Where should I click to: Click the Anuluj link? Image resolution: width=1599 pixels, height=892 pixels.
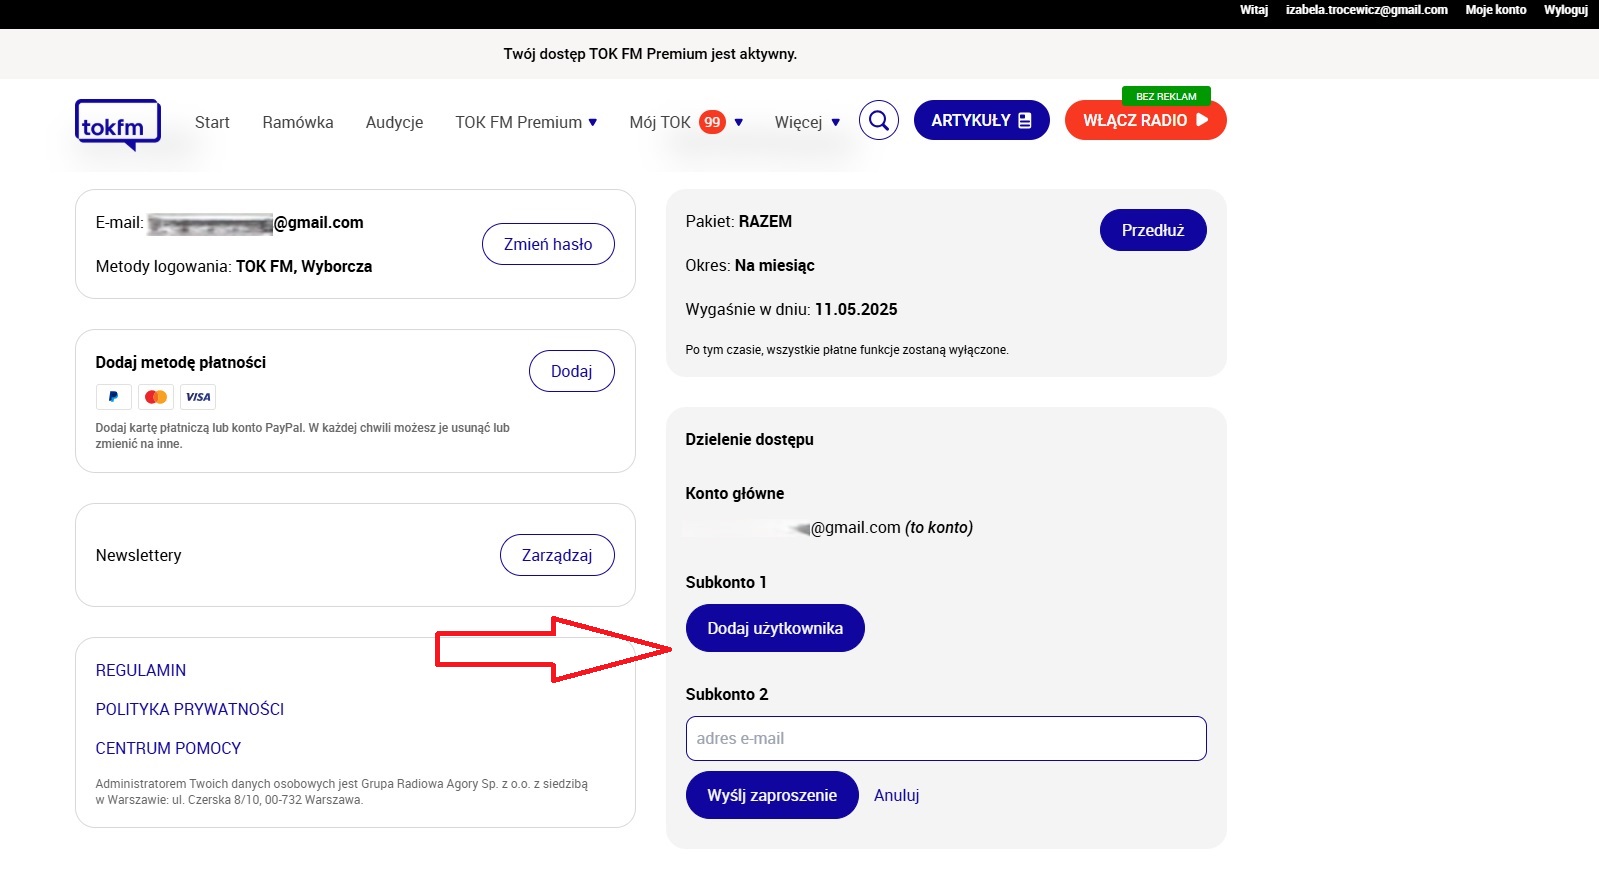(896, 795)
